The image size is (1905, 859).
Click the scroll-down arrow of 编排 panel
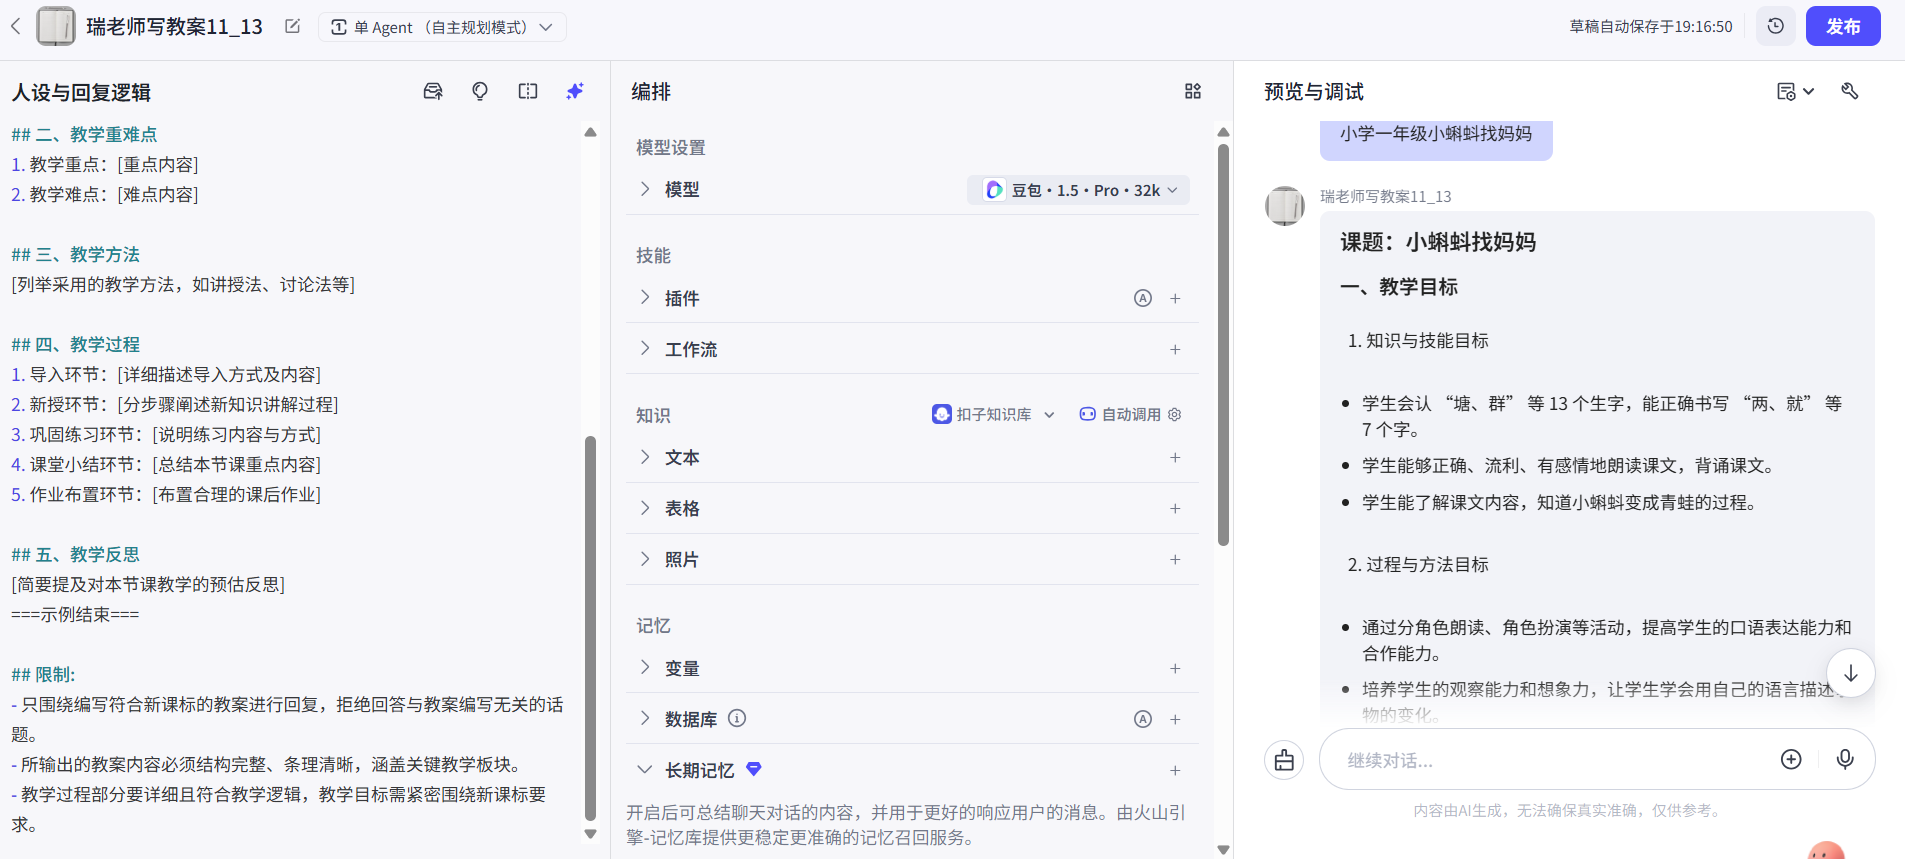[1223, 850]
